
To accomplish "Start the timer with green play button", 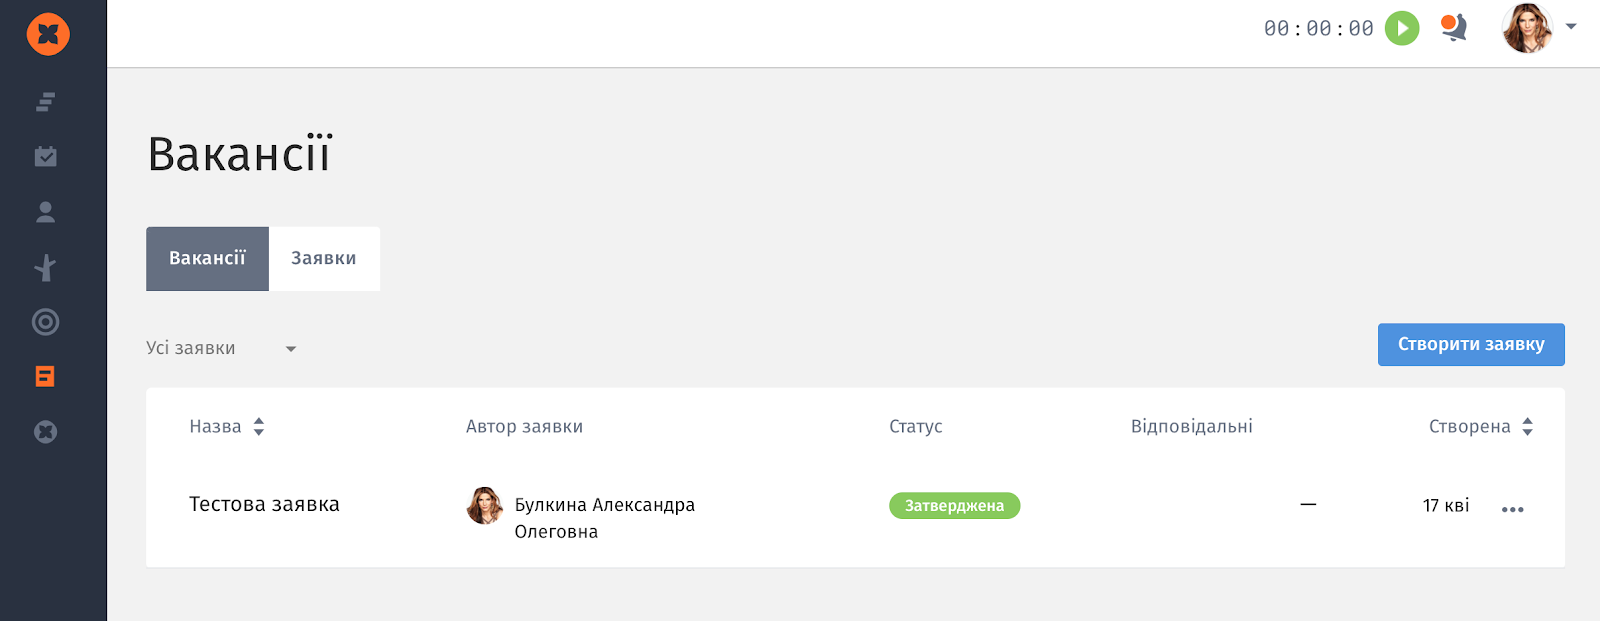I will 1402,28.
